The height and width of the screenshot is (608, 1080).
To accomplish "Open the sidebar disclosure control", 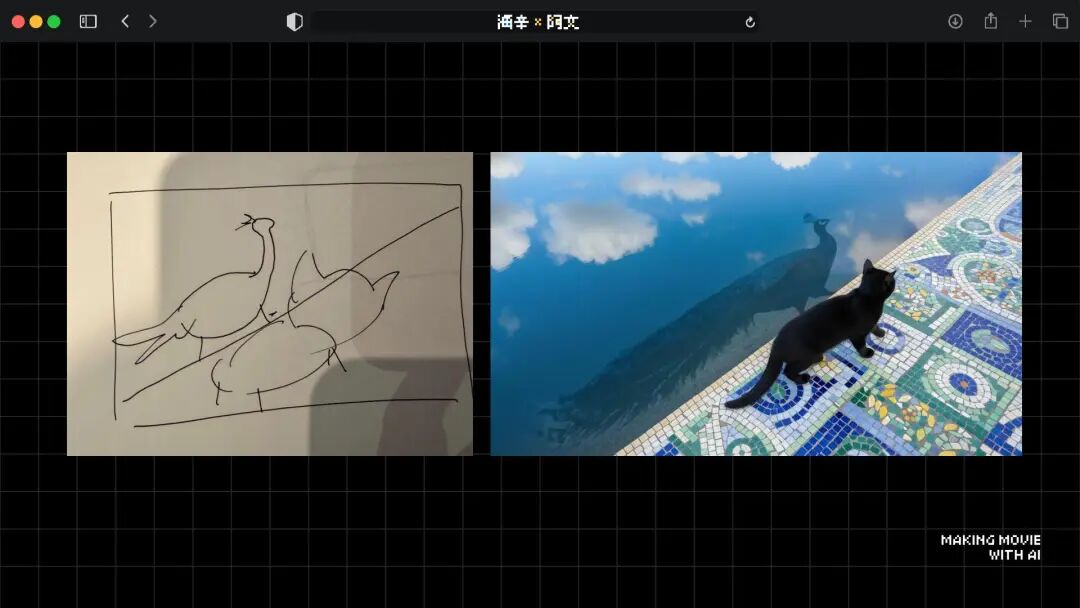I will point(88,20).
